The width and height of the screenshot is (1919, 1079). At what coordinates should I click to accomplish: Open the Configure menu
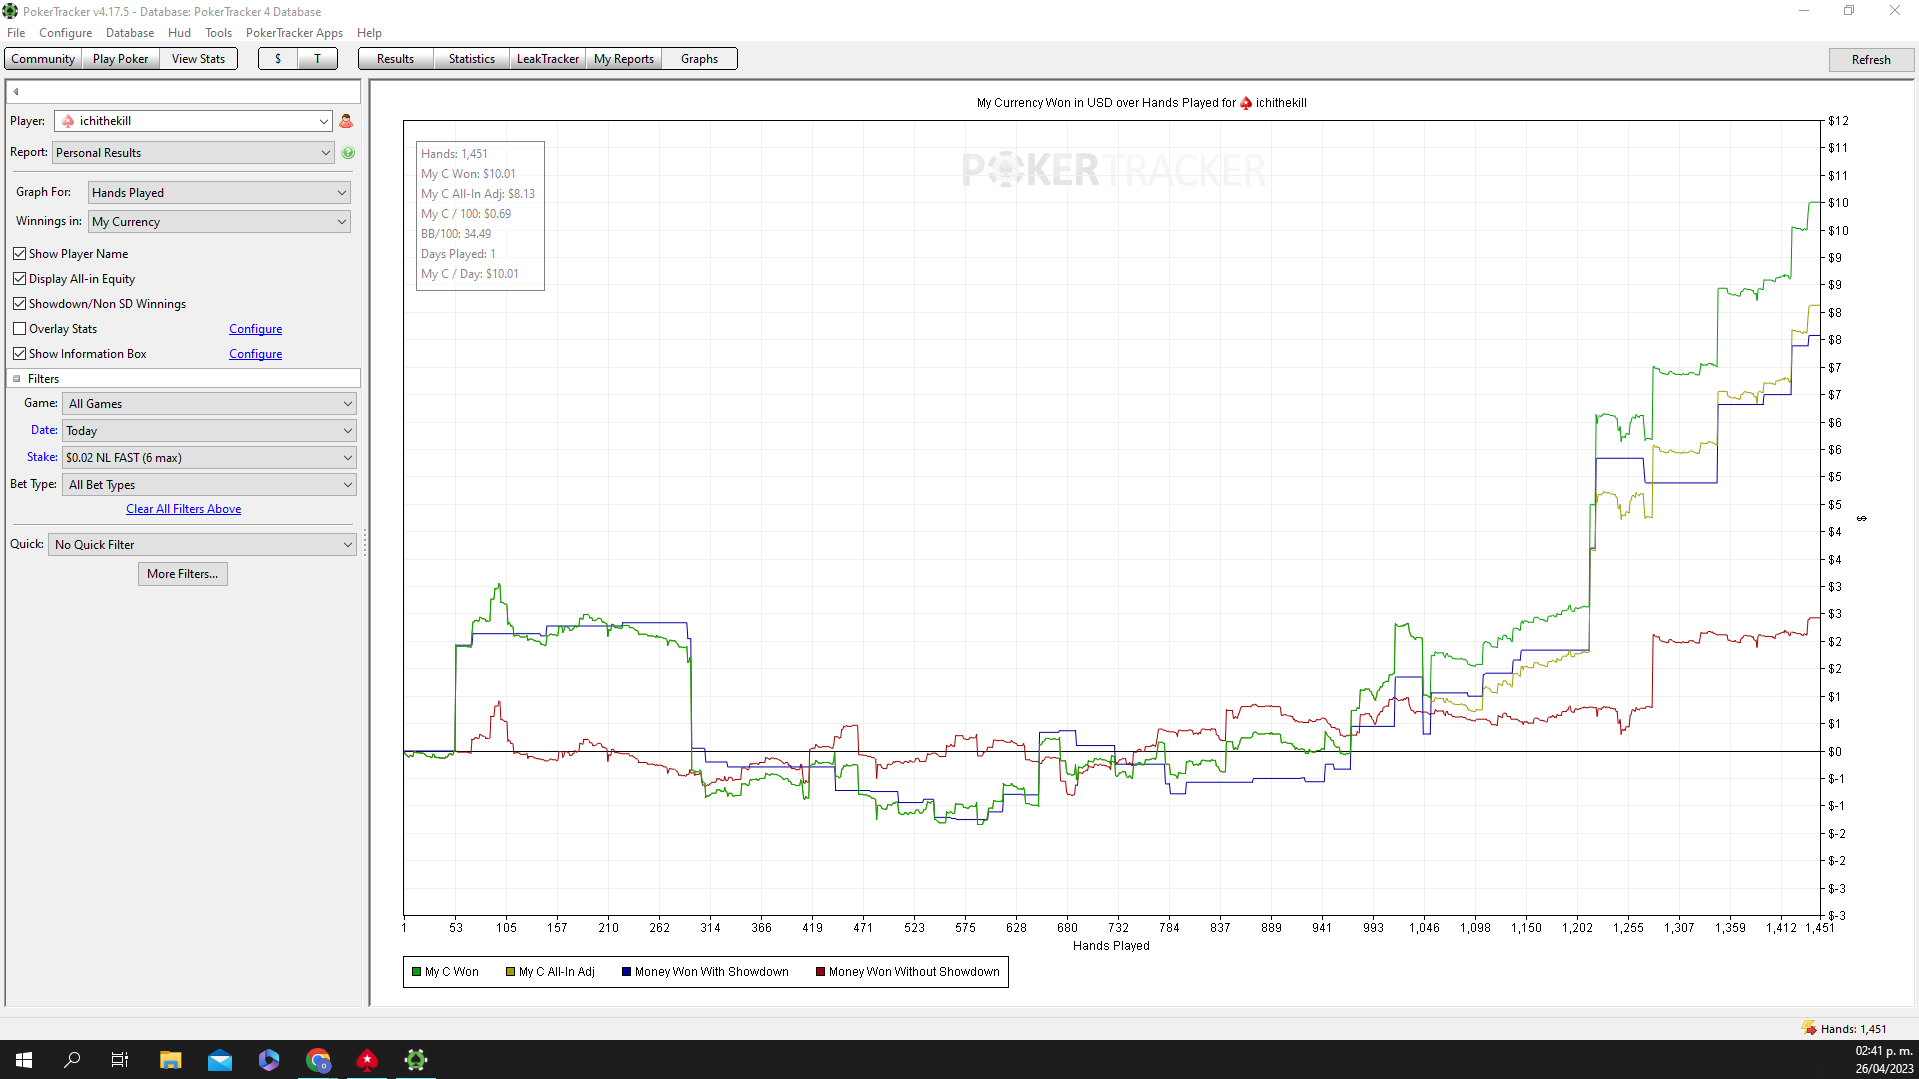65,33
